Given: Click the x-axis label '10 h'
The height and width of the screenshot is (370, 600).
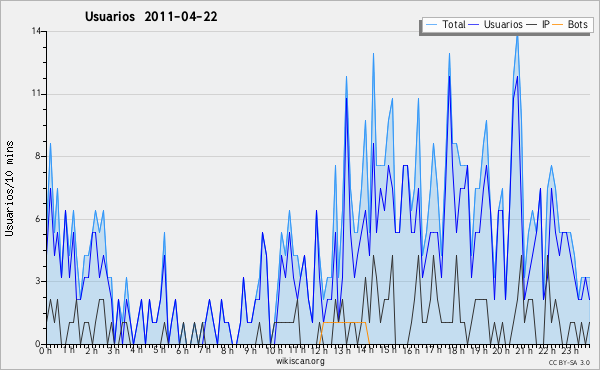Looking at the screenshot, I should pos(274,350).
